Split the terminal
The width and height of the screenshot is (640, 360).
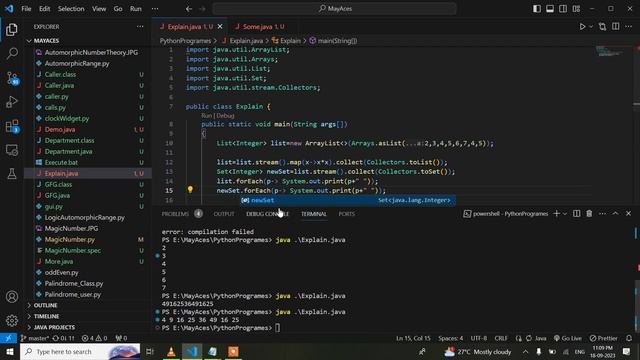click(576, 213)
